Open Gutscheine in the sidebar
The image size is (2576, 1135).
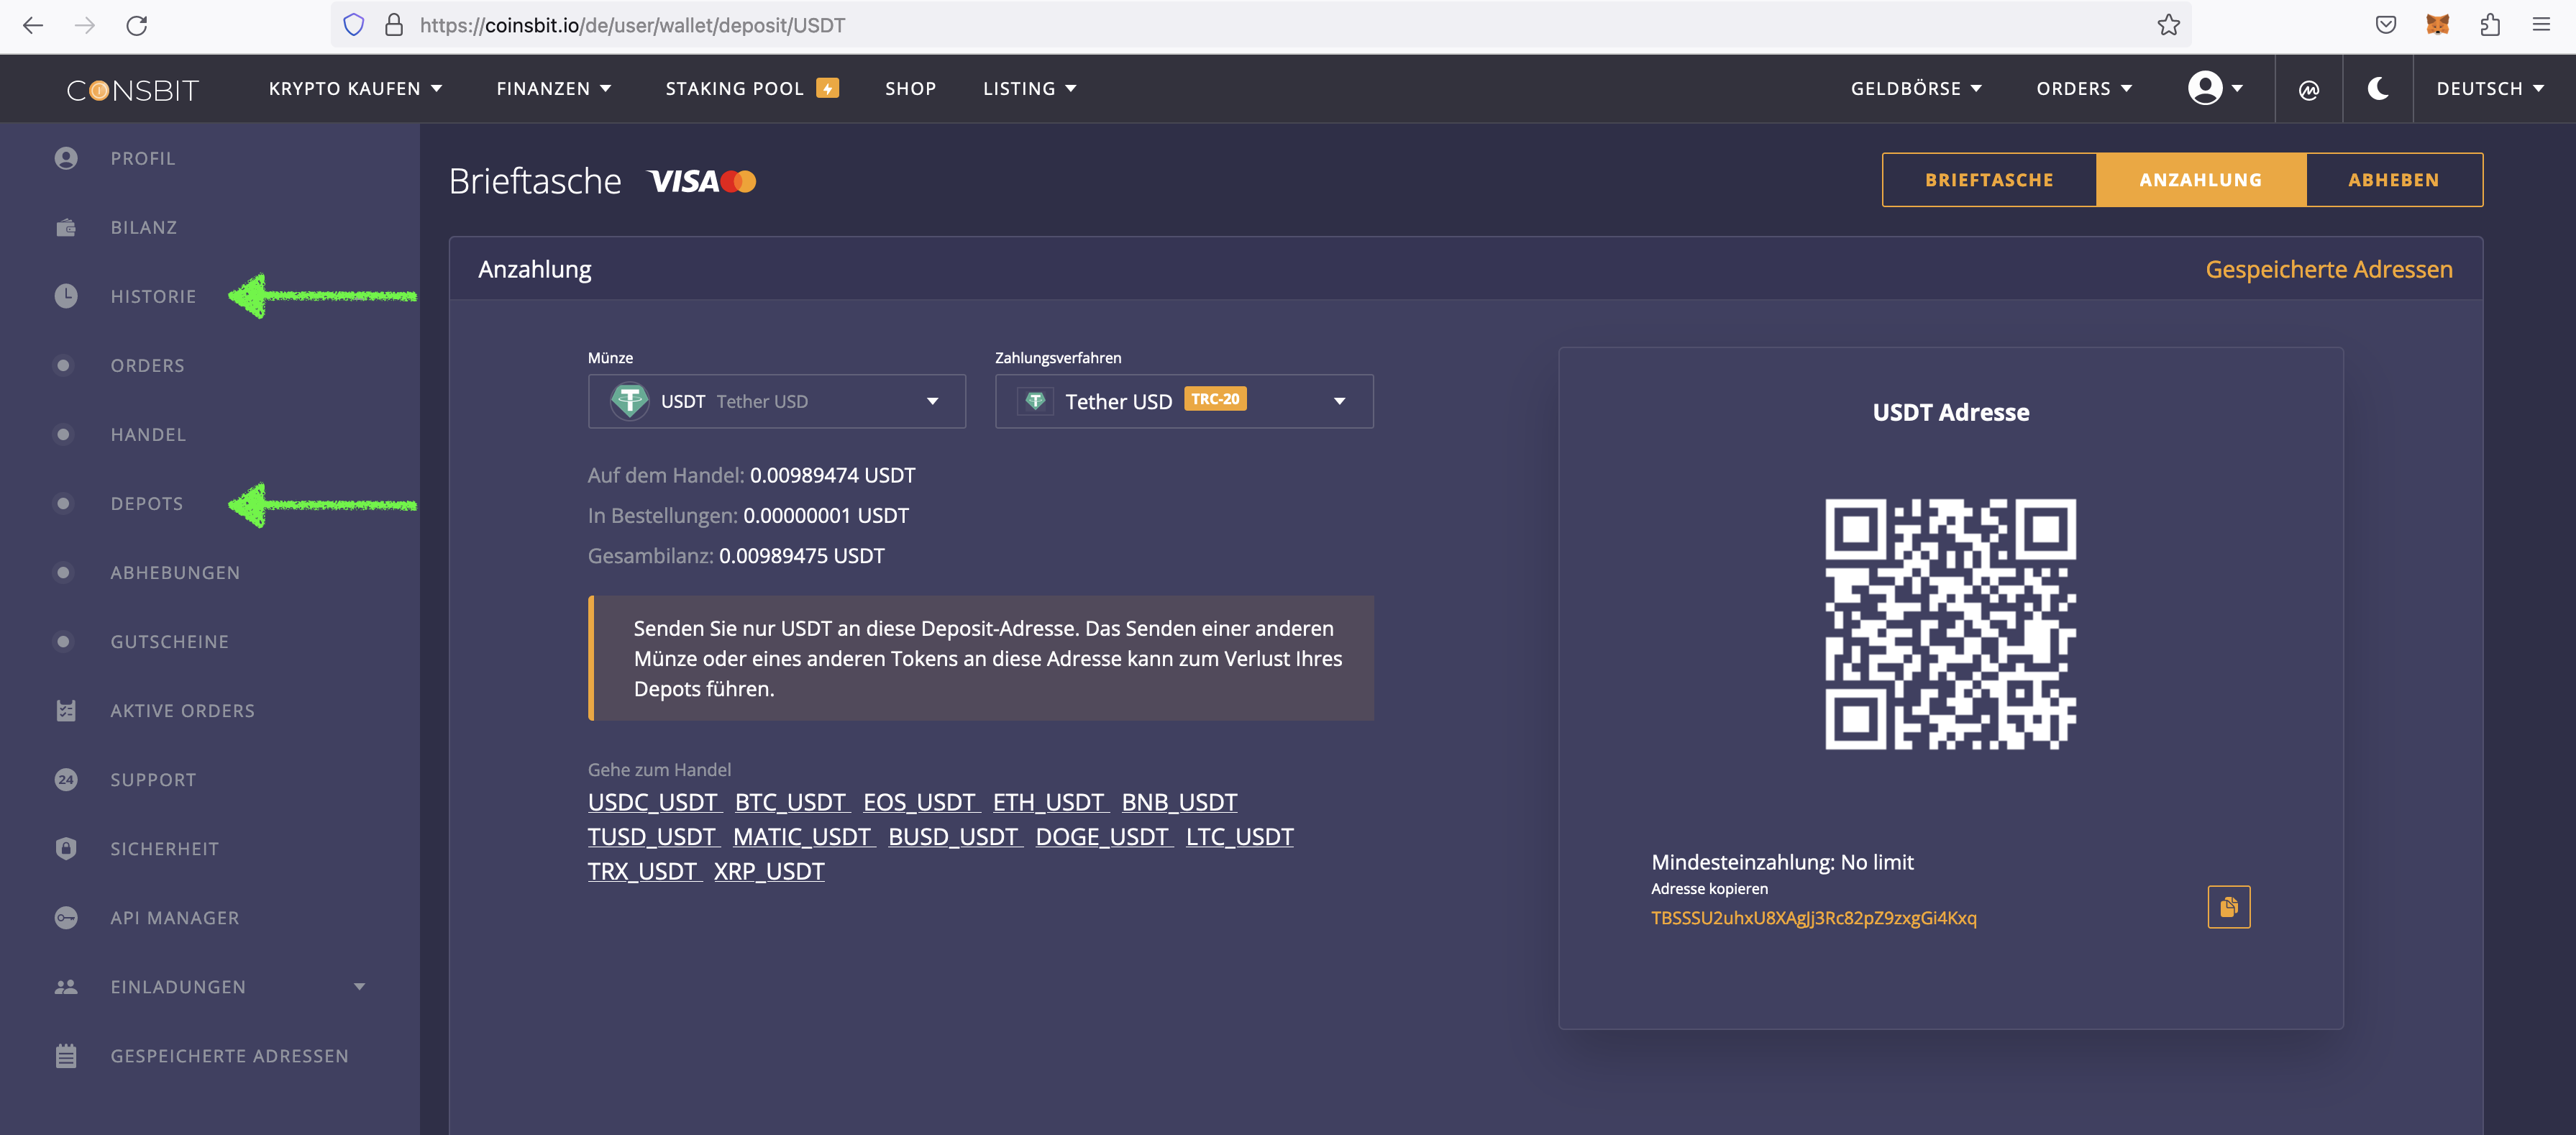[x=169, y=641]
